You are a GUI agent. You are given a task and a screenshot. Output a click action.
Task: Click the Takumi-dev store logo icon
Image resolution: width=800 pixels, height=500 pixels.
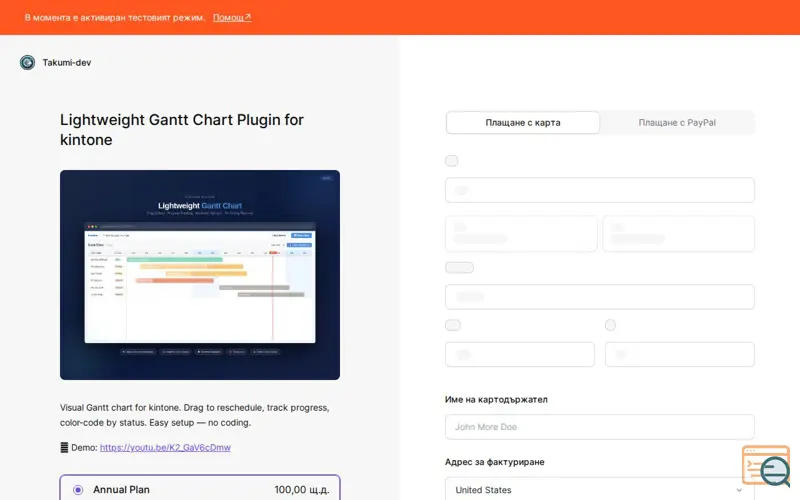[28, 62]
